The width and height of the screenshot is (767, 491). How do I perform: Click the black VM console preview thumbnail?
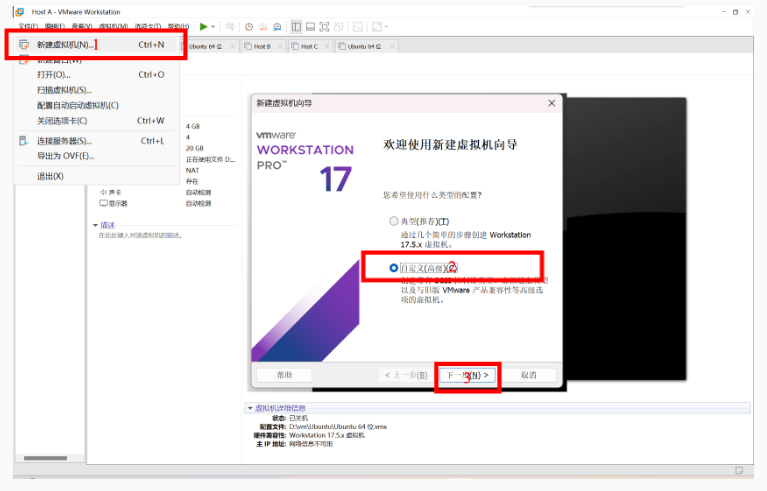(625, 240)
